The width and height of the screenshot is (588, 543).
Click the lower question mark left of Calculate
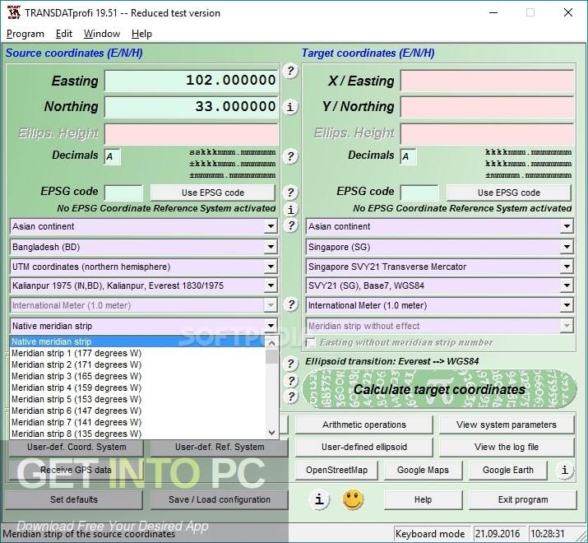[x=290, y=397]
